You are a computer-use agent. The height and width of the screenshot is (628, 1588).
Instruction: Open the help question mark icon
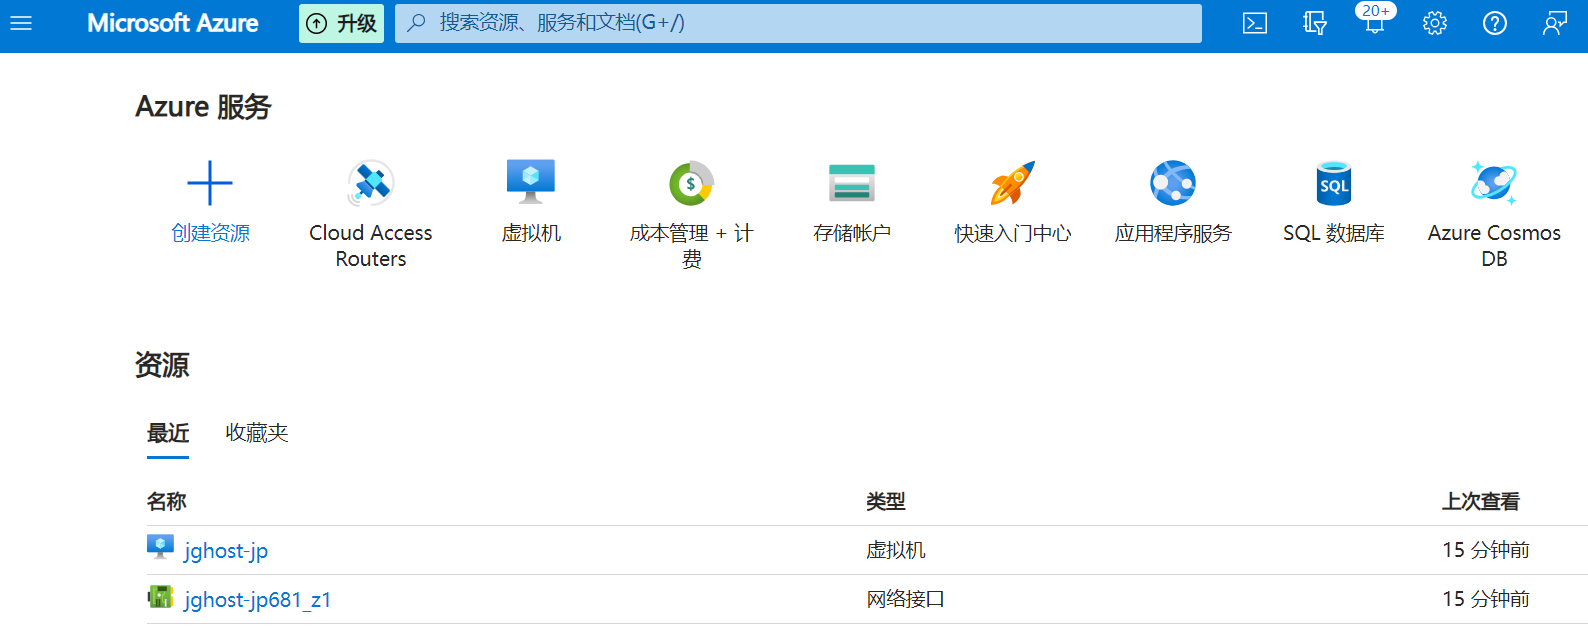pos(1495,23)
